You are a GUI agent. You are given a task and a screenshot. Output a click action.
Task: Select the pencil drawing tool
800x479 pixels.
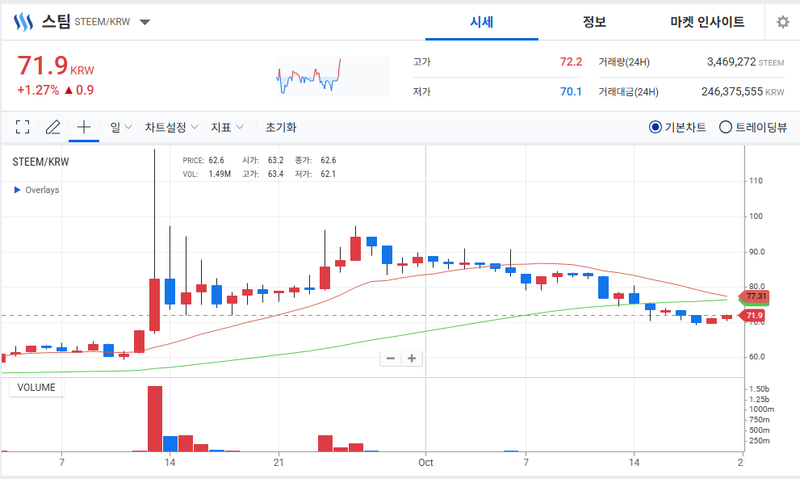53,127
